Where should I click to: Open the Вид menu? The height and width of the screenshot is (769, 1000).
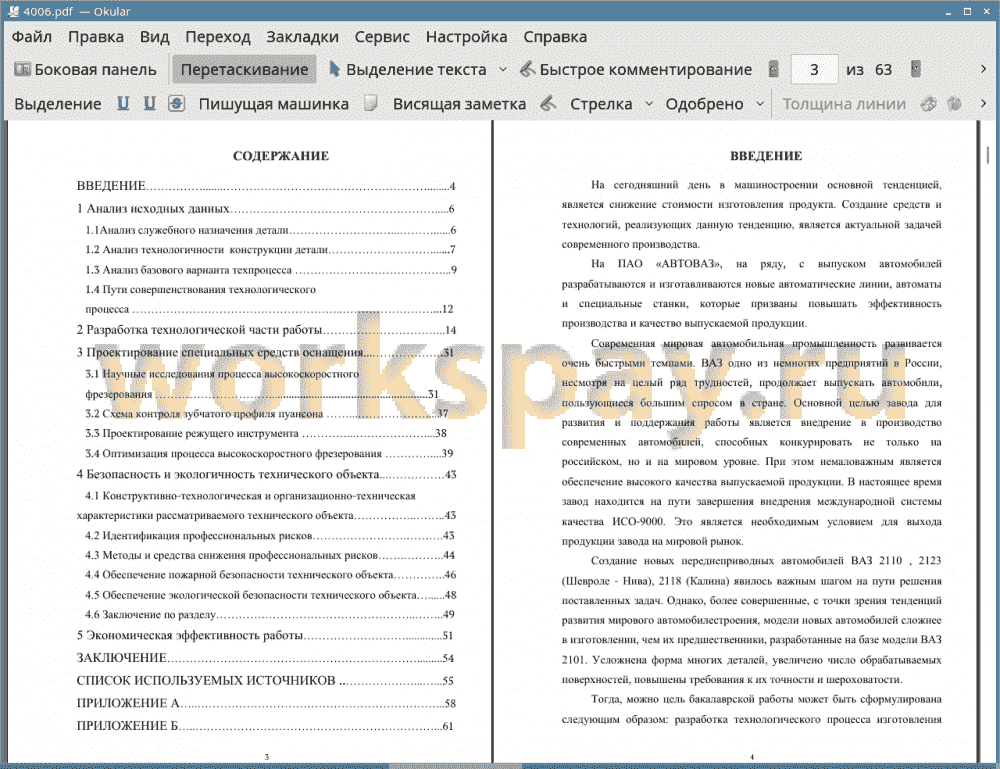pyautogui.click(x=154, y=37)
